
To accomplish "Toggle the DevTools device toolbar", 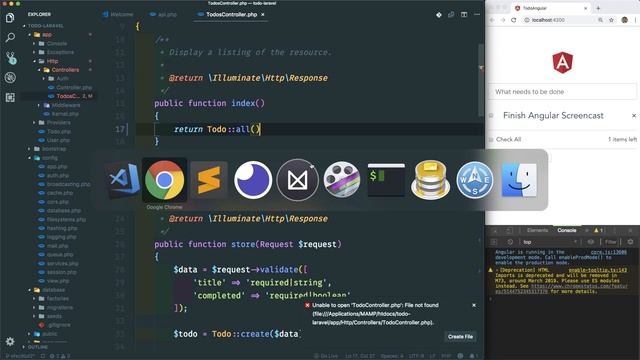I will coord(509,231).
